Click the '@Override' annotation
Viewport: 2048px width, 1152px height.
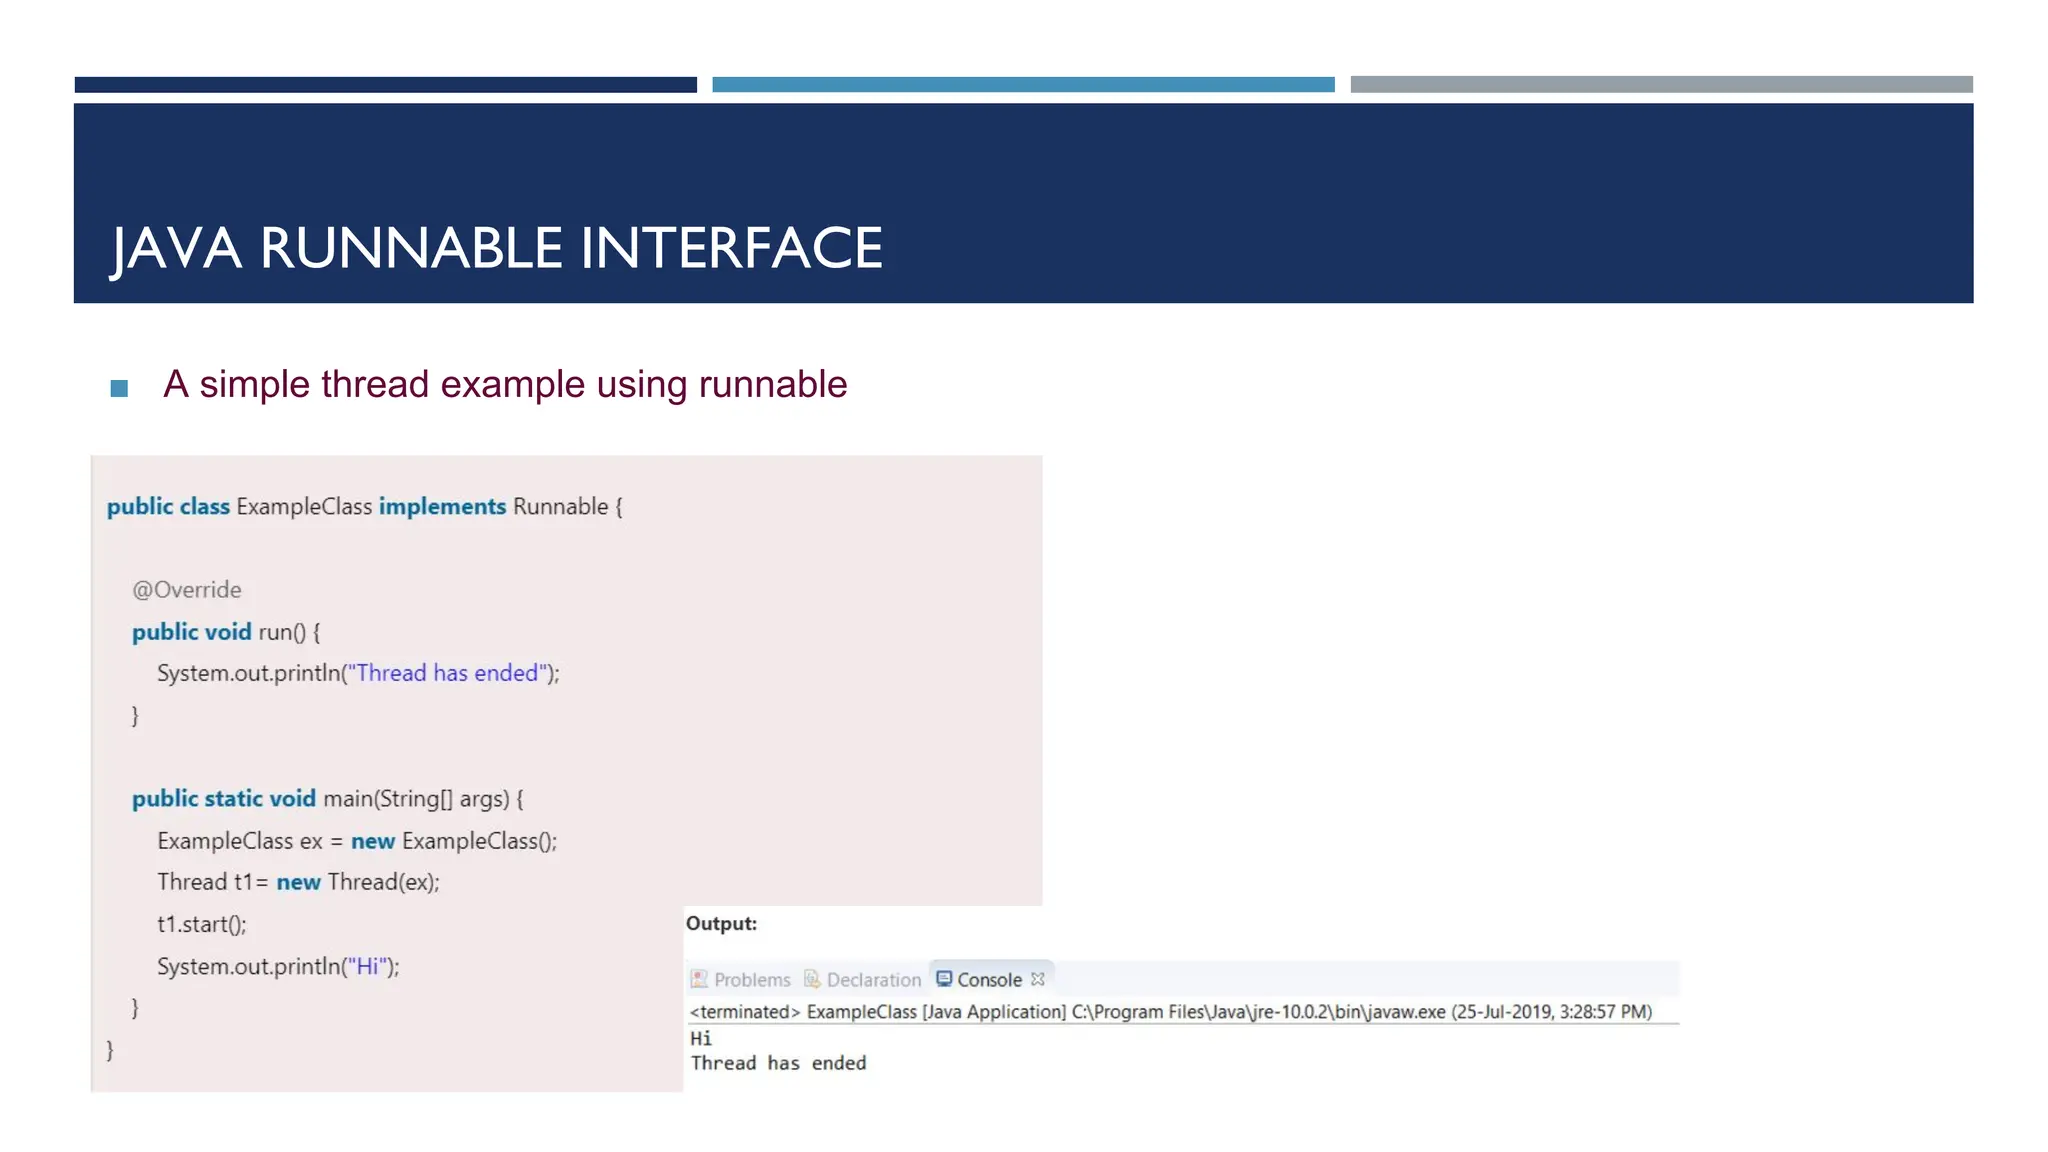click(x=187, y=590)
